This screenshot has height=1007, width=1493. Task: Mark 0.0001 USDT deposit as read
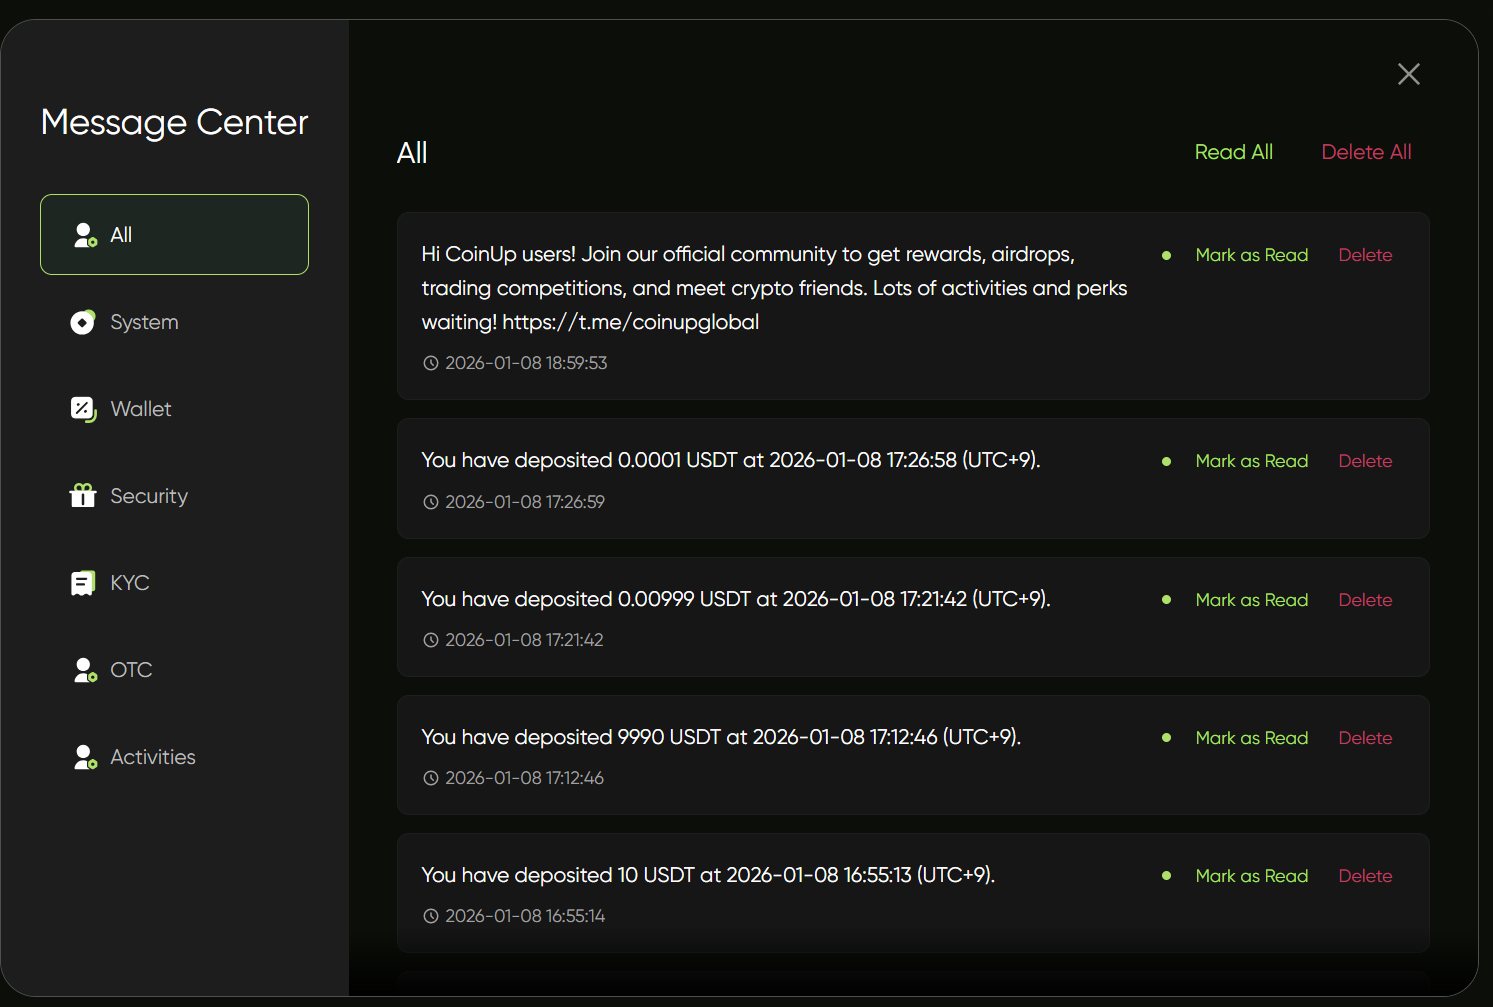(x=1251, y=461)
